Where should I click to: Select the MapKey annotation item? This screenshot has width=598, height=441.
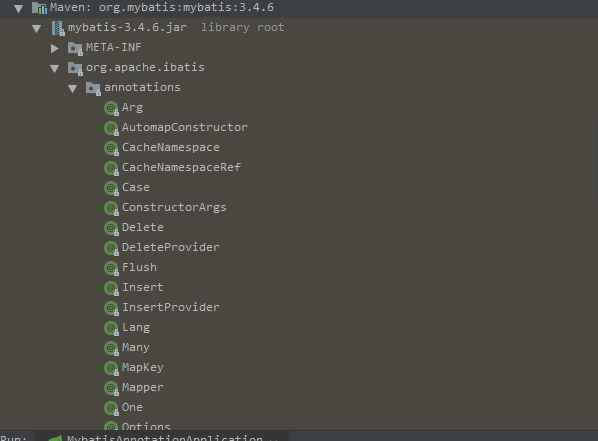coord(143,367)
